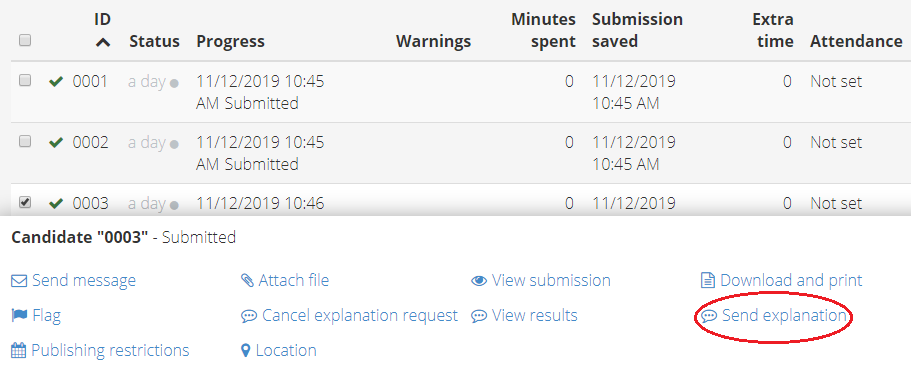The image size is (912, 376).
Task: Select the candidate 0002 row ID
Action: tap(90, 142)
